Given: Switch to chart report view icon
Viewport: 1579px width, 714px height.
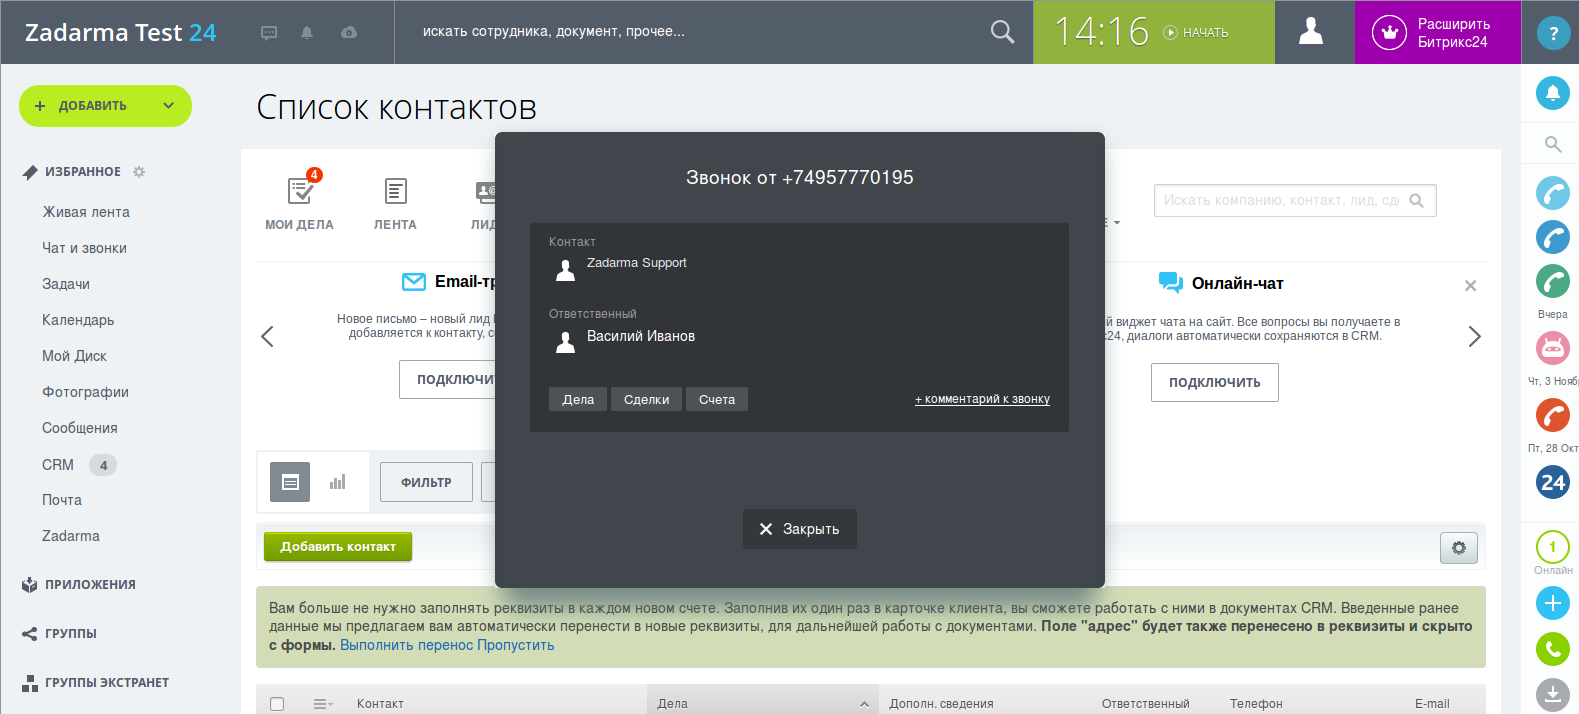Looking at the screenshot, I should click(338, 482).
